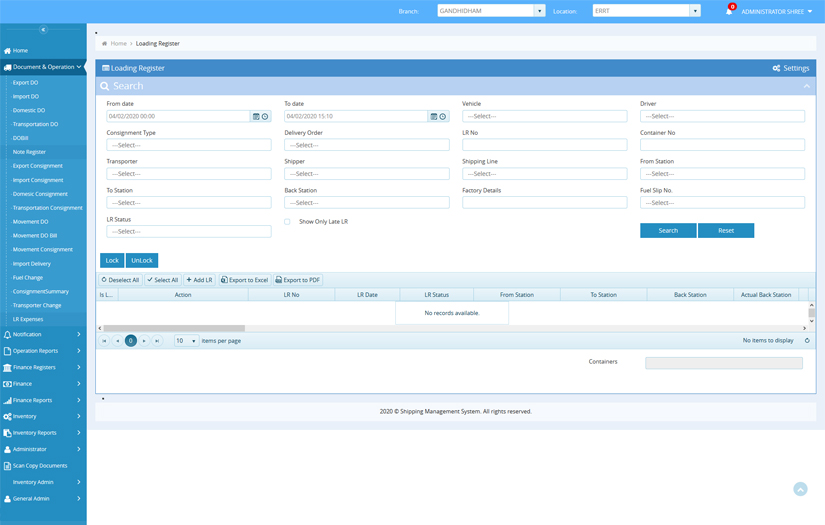This screenshot has height=525, width=825.
Task: Click Add LR toolbar button
Action: pos(199,280)
